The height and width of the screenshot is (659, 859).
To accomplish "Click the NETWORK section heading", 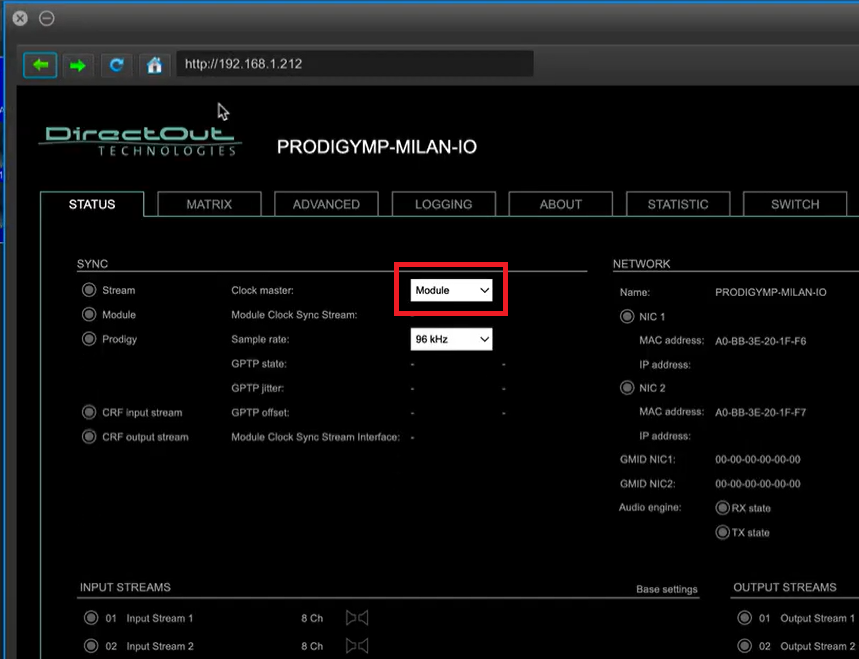I will click(x=642, y=264).
